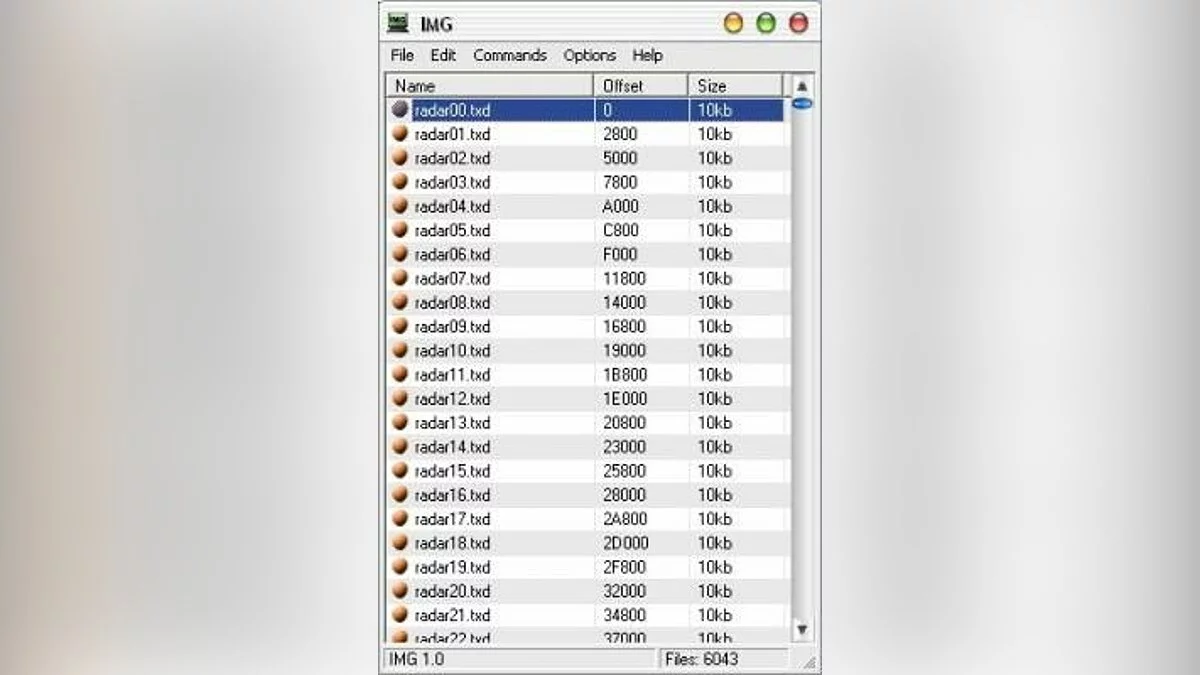Click the file icon next to radar05.txd
This screenshot has width=1200, height=675.
pyautogui.click(x=400, y=230)
